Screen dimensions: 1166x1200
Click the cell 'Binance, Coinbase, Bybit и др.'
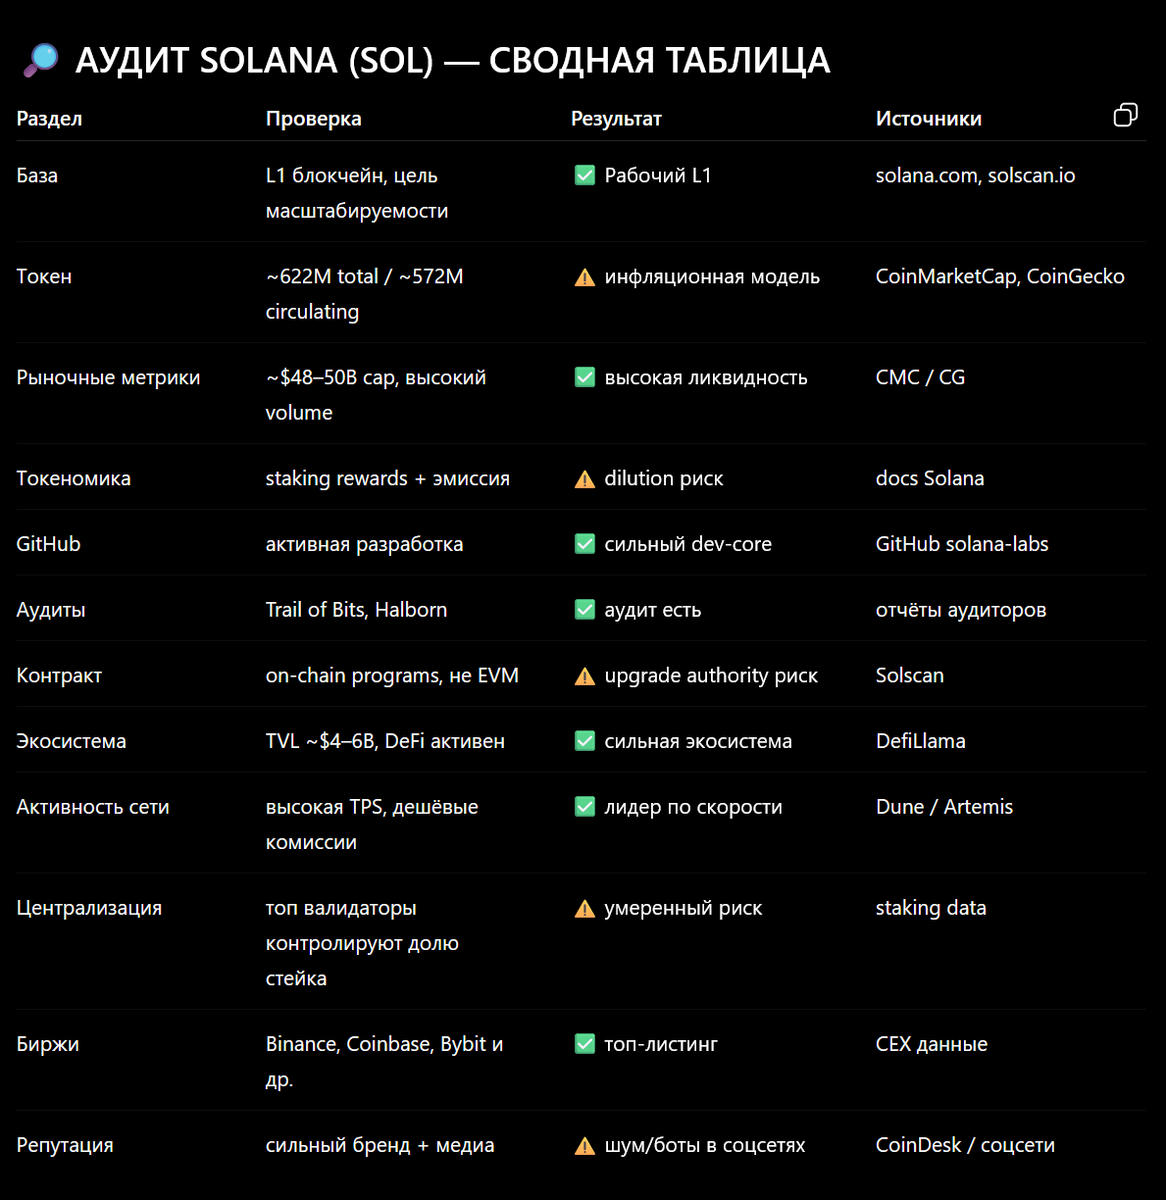pos(384,1061)
